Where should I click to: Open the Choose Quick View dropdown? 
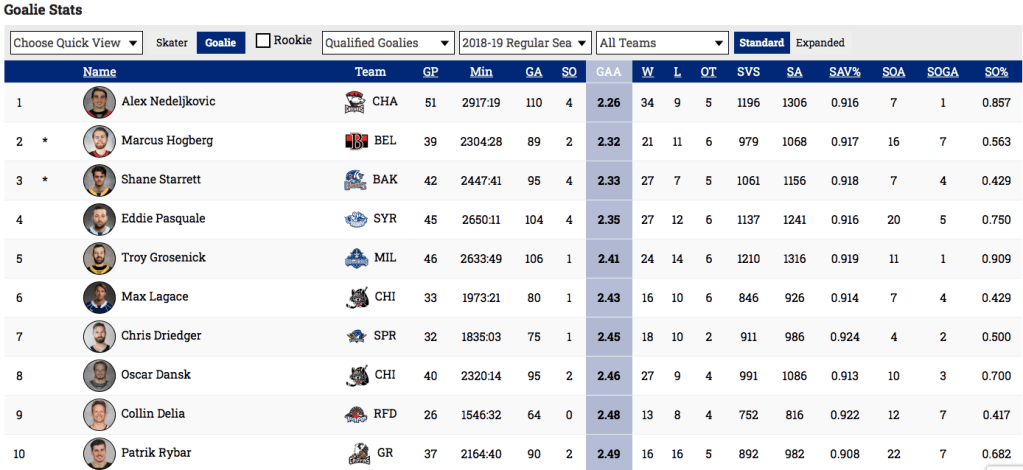(x=77, y=43)
